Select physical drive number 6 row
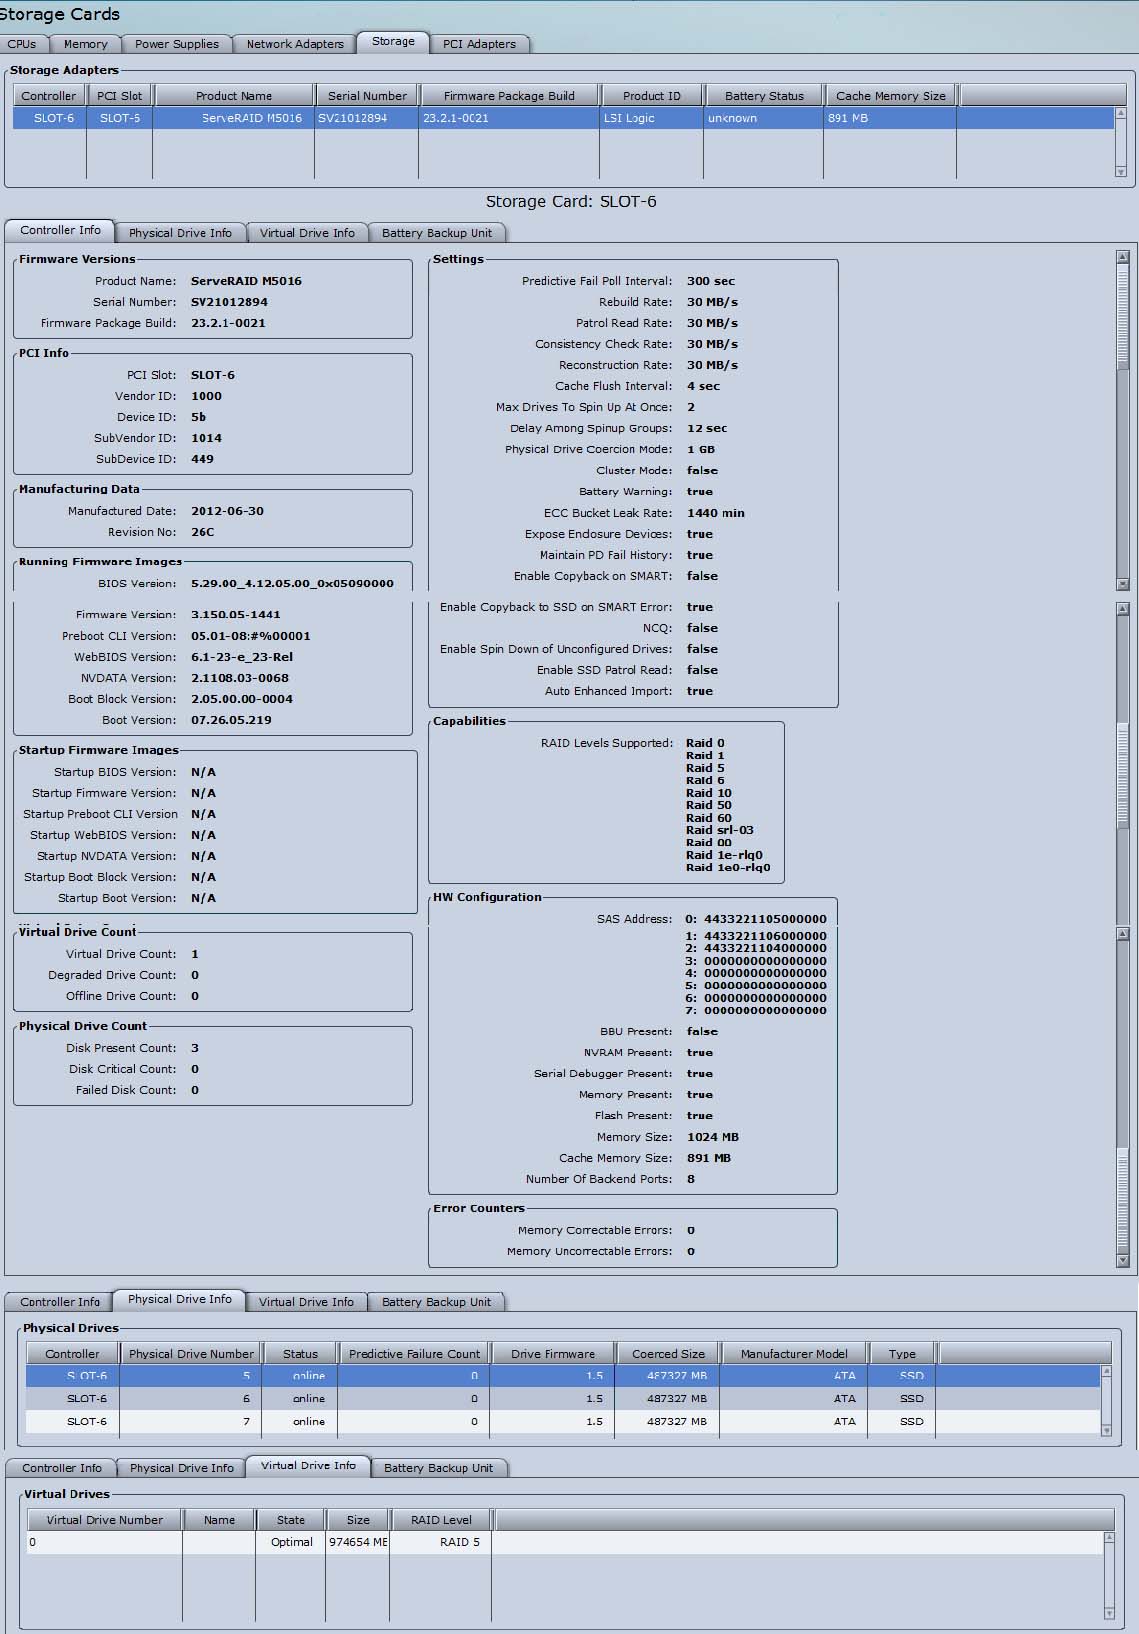 click(x=563, y=1398)
